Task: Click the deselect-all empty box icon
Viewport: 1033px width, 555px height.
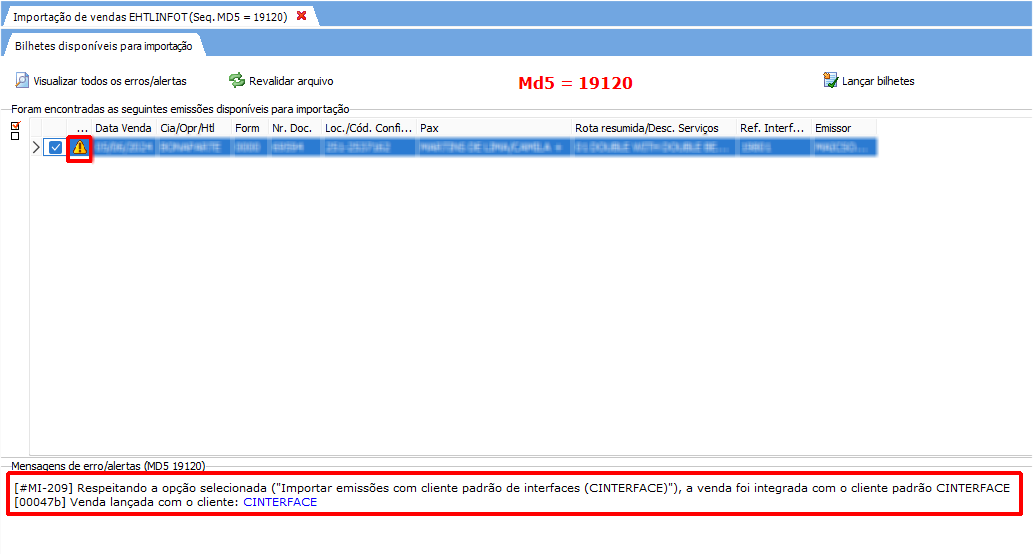Action: pyautogui.click(x=15, y=136)
